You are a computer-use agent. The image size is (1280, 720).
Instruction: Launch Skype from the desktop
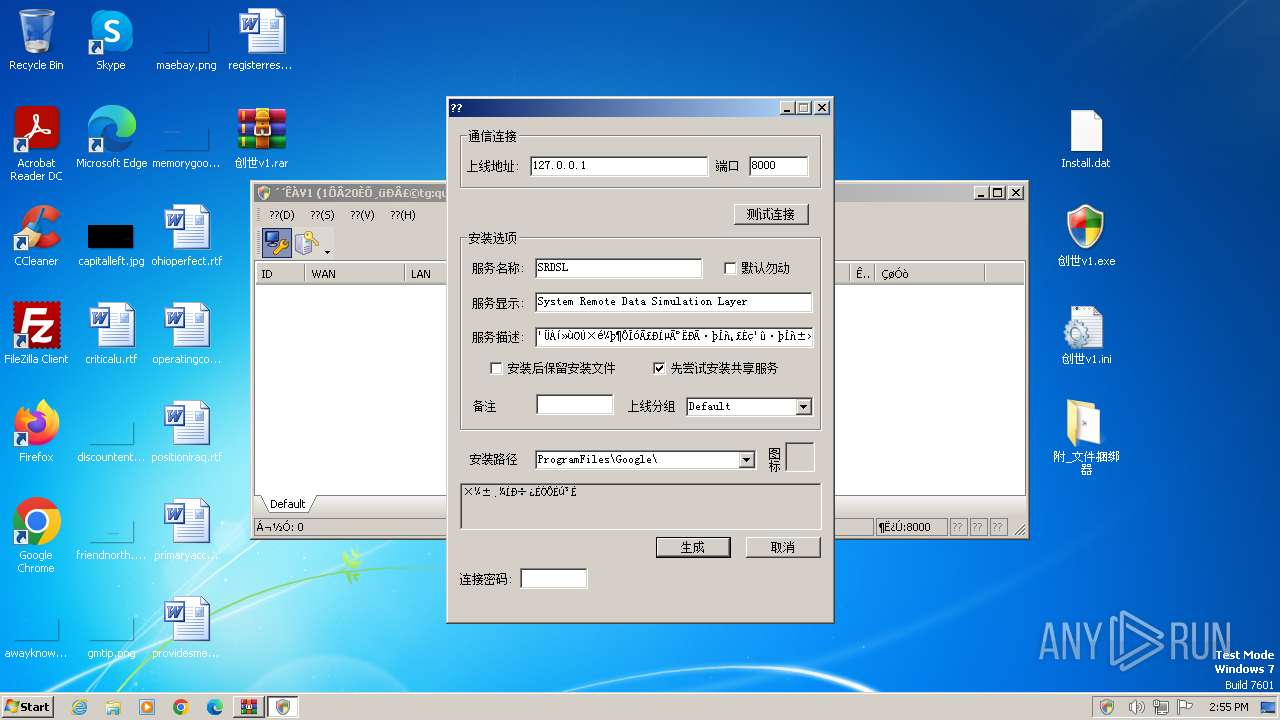pyautogui.click(x=111, y=41)
